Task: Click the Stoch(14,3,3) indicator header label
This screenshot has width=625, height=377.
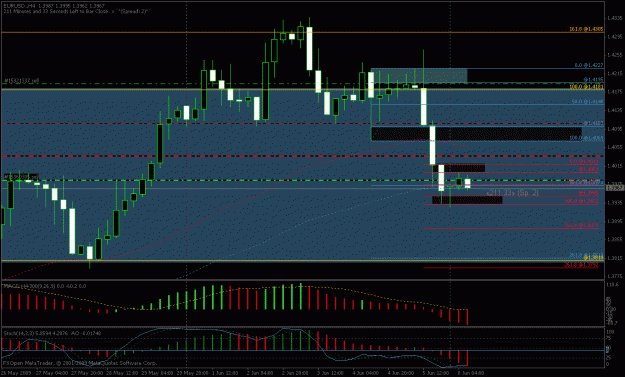Action: tap(51, 332)
